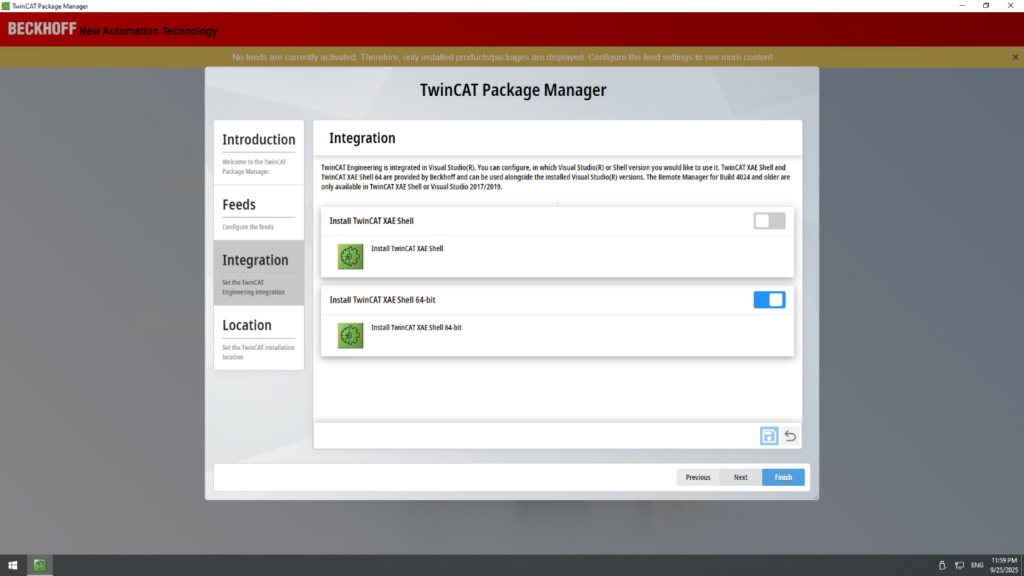Enable the Install TwinCAT XAE Shell toggle
1024x576 pixels.
point(769,221)
